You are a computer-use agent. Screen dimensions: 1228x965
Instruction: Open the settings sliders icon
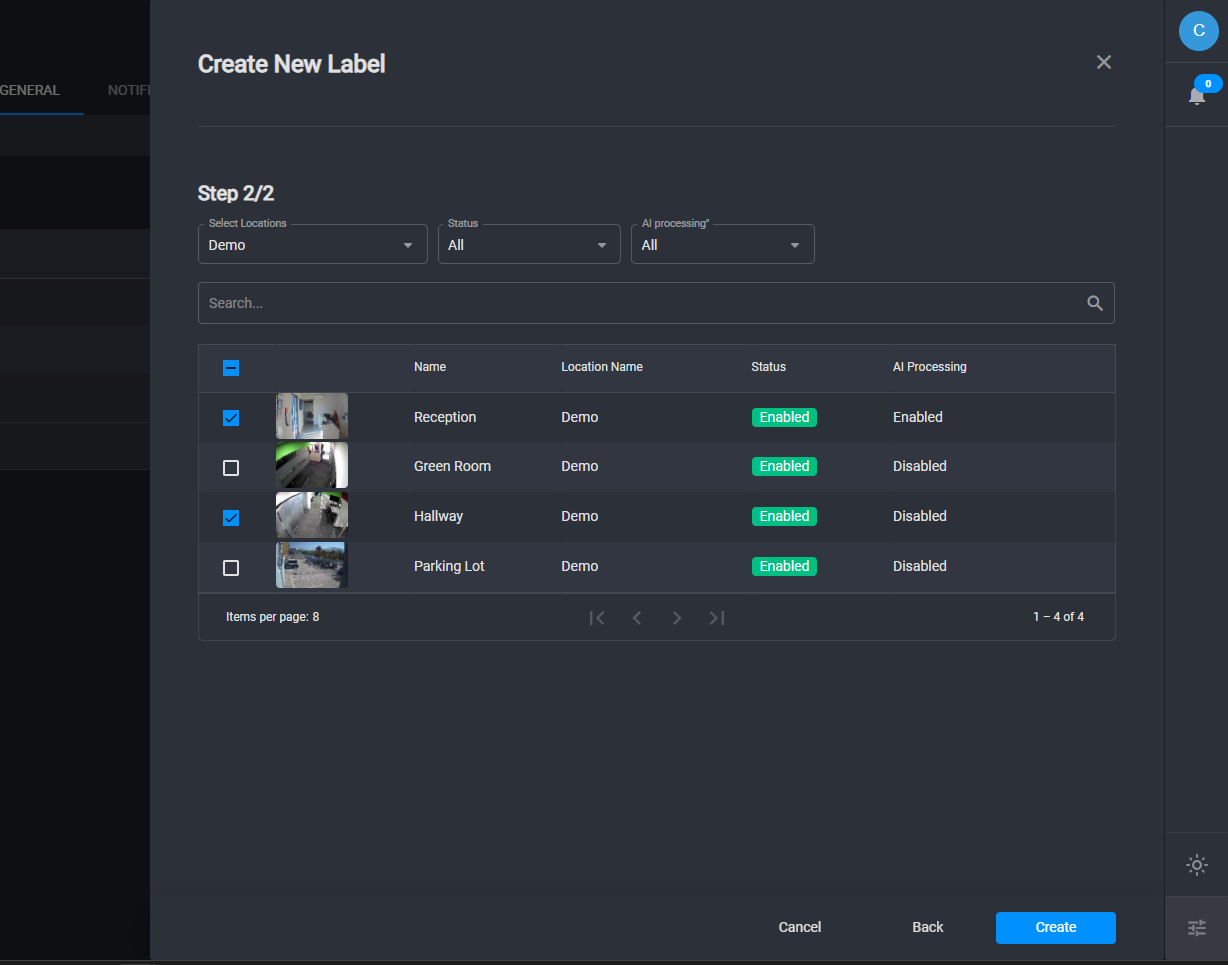1197,928
